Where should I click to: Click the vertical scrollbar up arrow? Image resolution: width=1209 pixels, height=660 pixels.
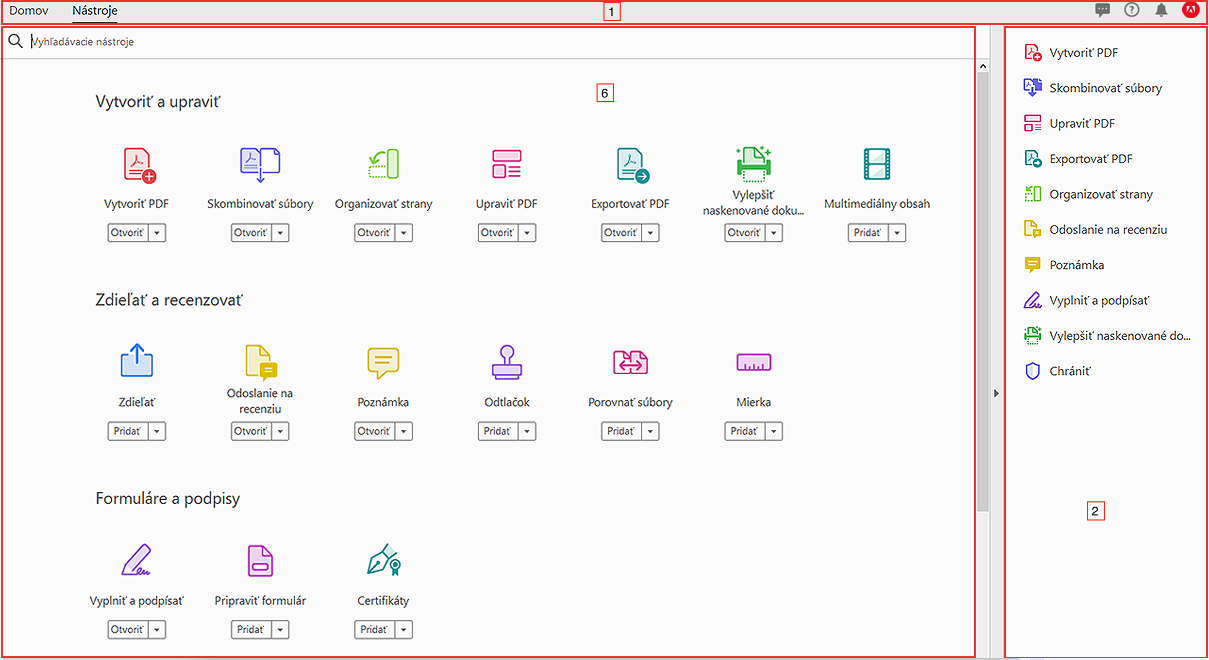pos(983,66)
